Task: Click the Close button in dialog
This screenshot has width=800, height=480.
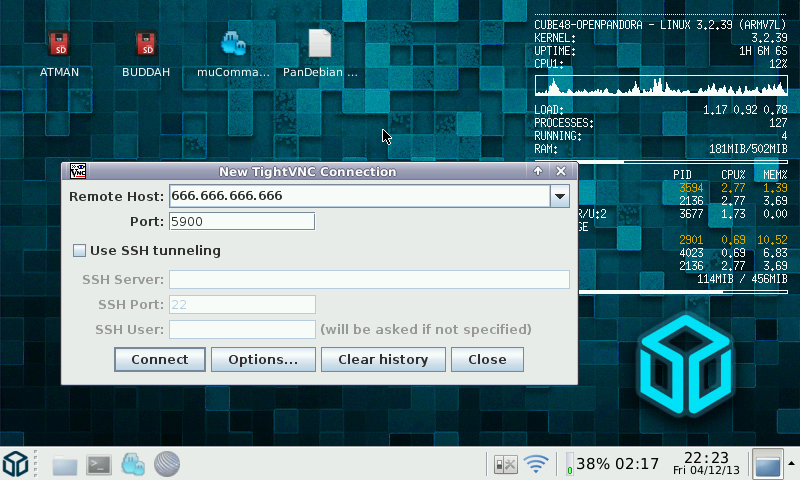Action: [487, 360]
